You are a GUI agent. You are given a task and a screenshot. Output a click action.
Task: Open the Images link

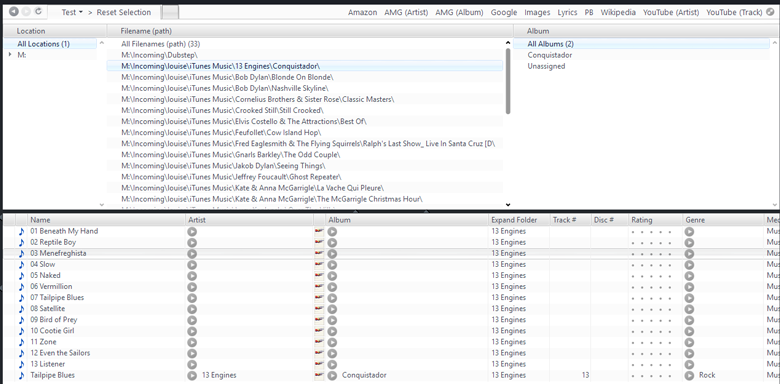[x=537, y=12]
